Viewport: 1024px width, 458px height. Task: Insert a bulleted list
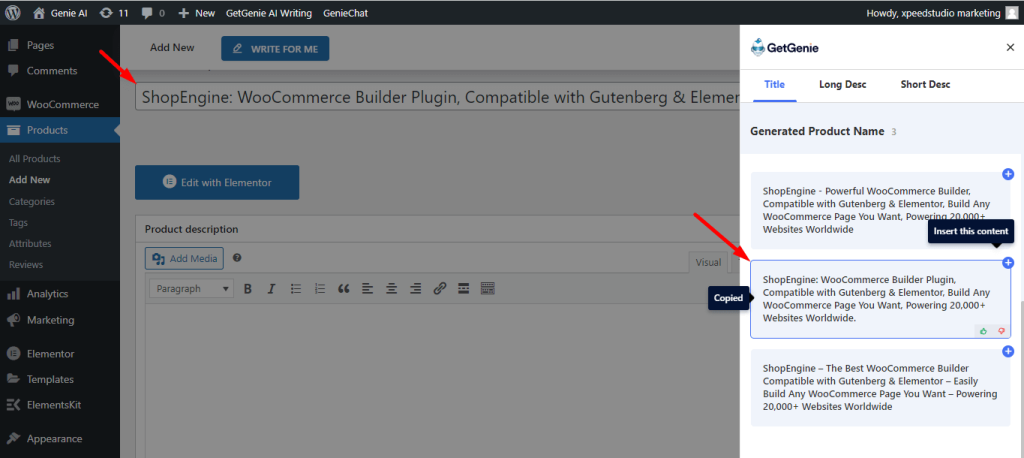[296, 288]
